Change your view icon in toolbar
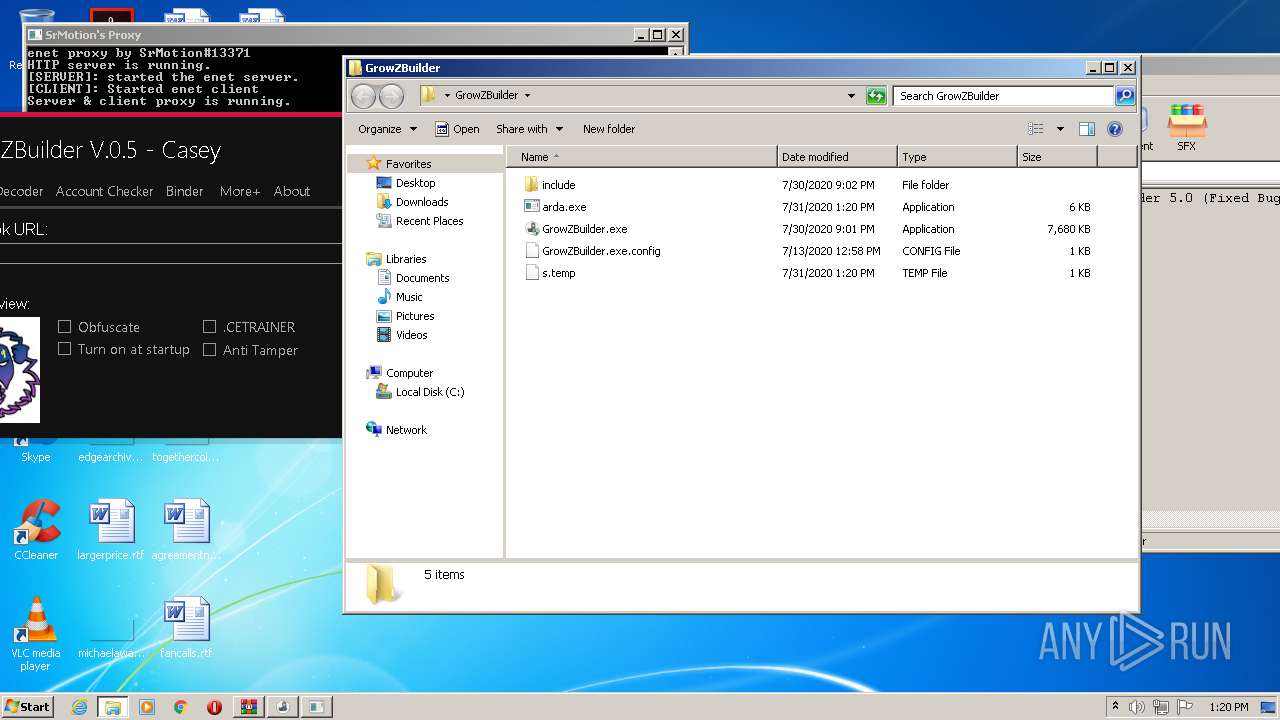The width and height of the screenshot is (1280, 720). (1036, 129)
